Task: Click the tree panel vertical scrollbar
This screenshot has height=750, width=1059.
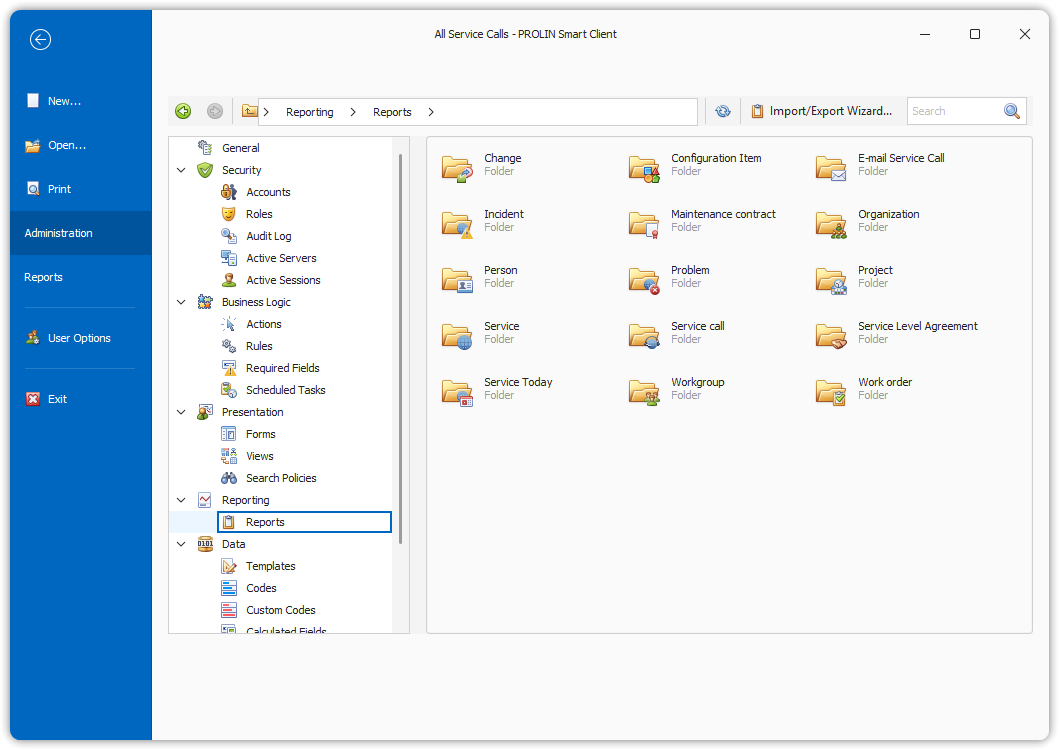Action: click(401, 350)
